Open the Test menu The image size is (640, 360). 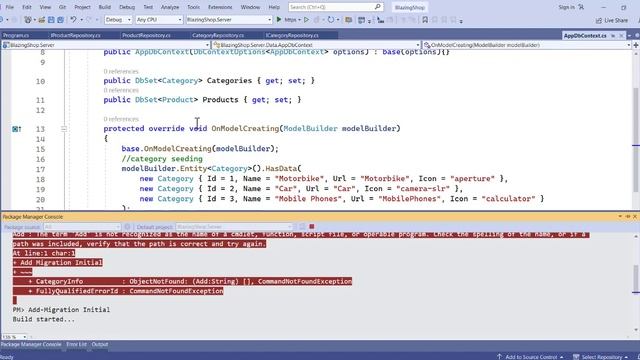(x=148, y=7)
